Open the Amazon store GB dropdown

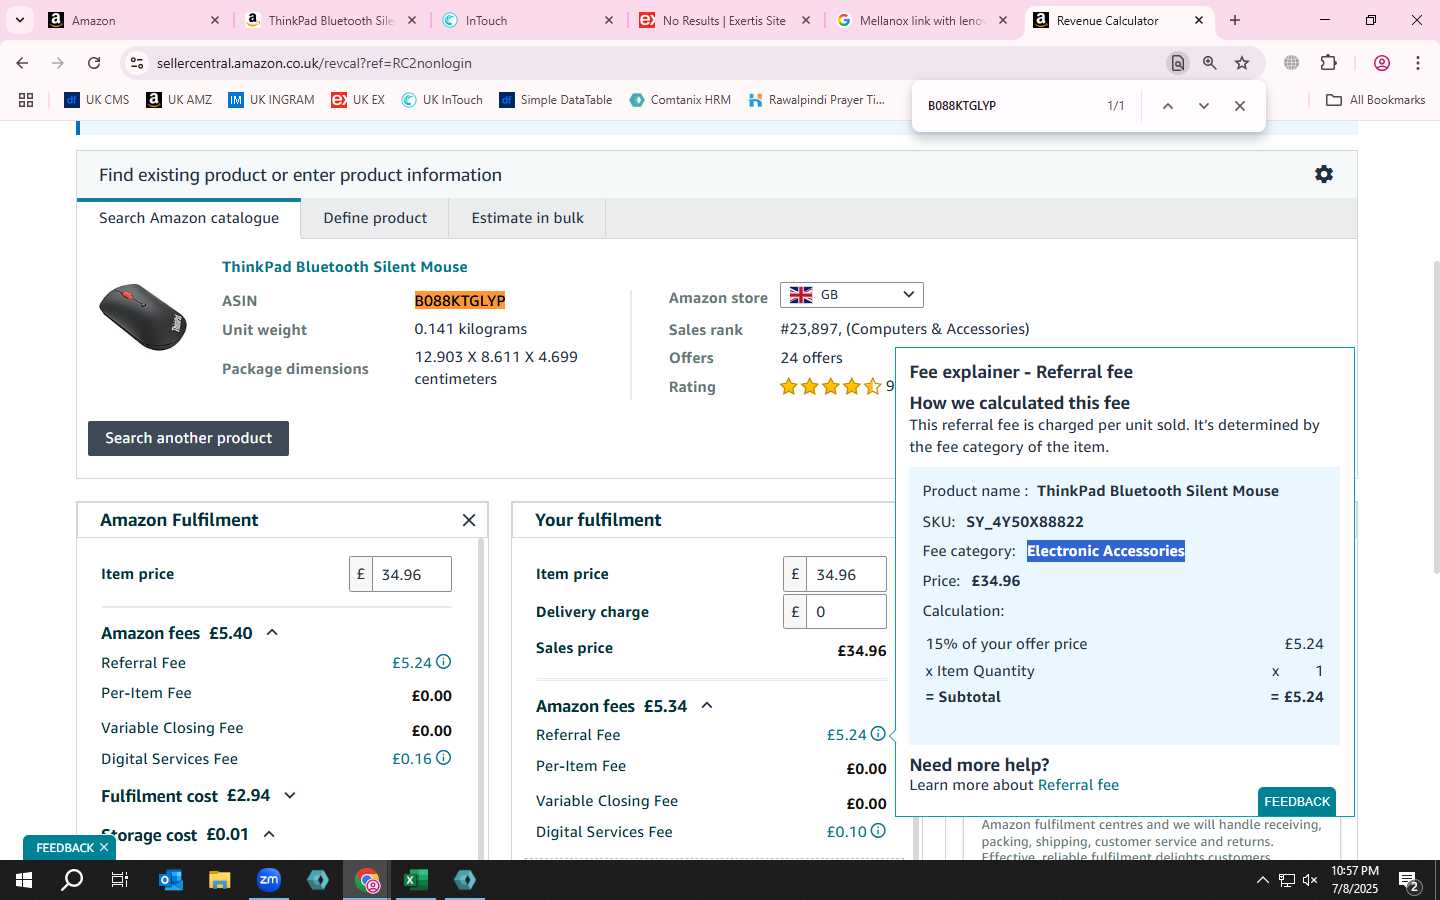(851, 295)
